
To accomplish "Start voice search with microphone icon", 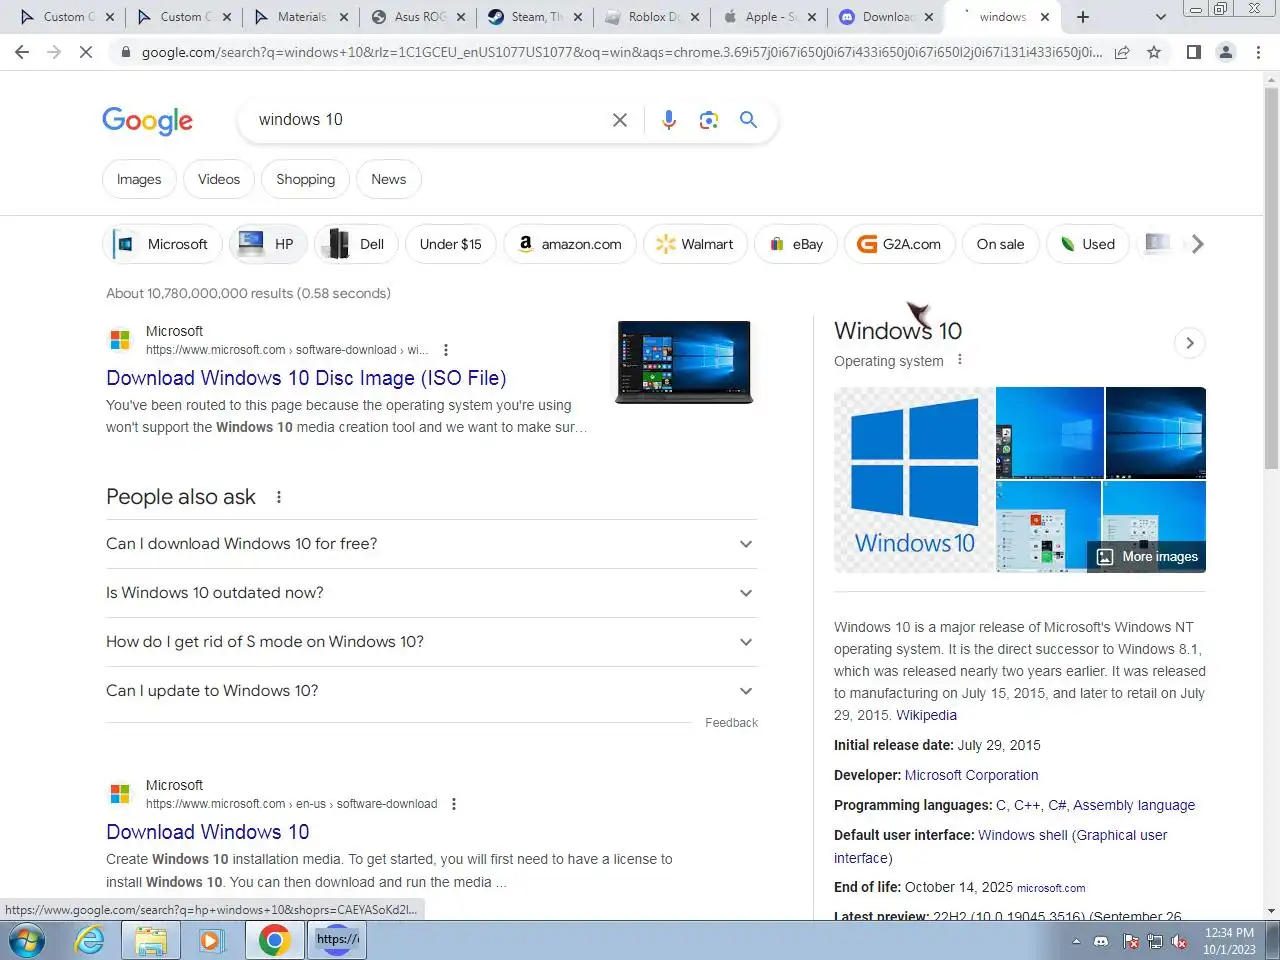I will pos(669,120).
